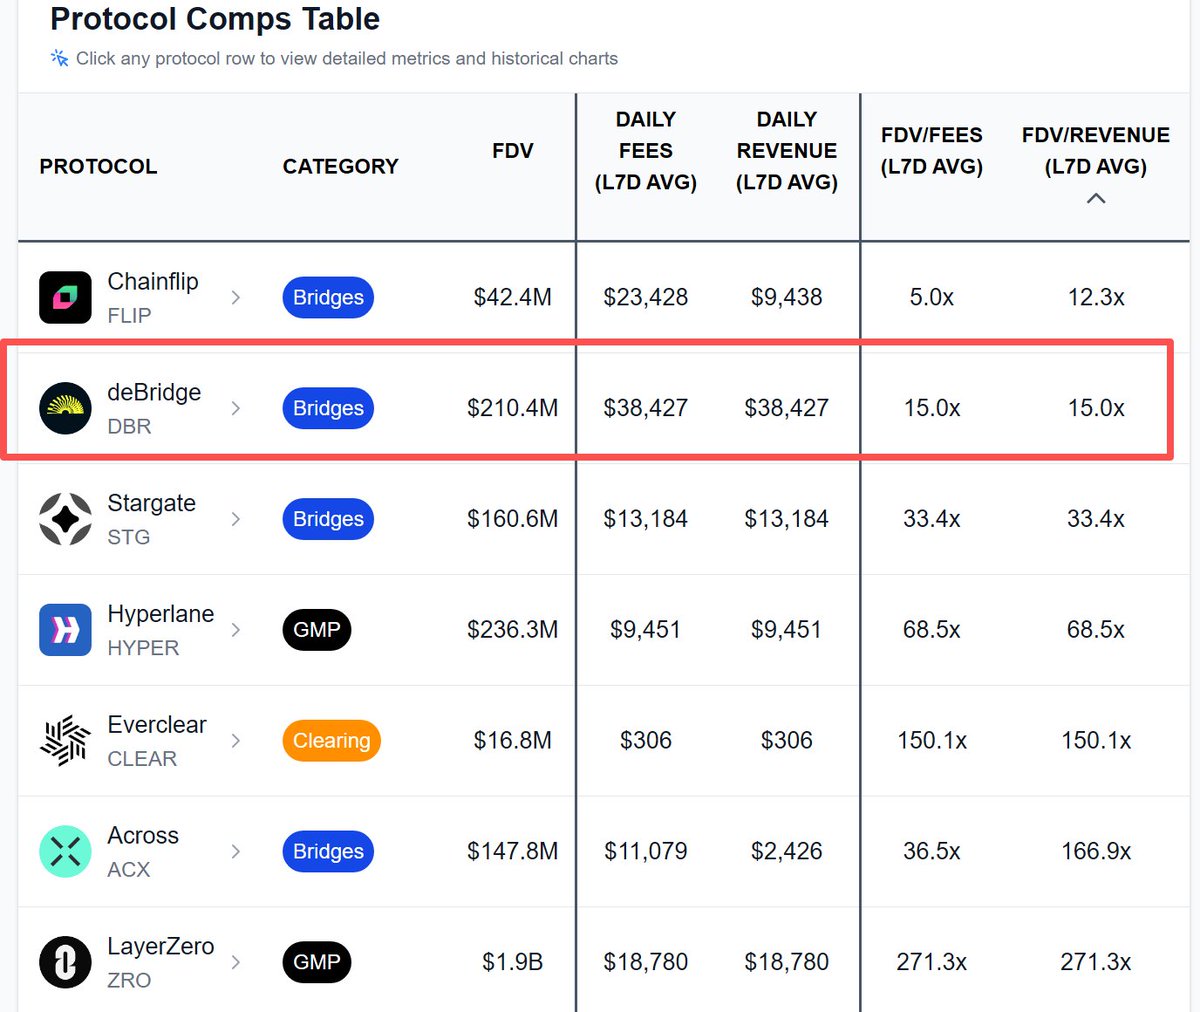This screenshot has height=1012, width=1200.
Task: Click the HYPER ticker symbol
Action: click(x=143, y=649)
